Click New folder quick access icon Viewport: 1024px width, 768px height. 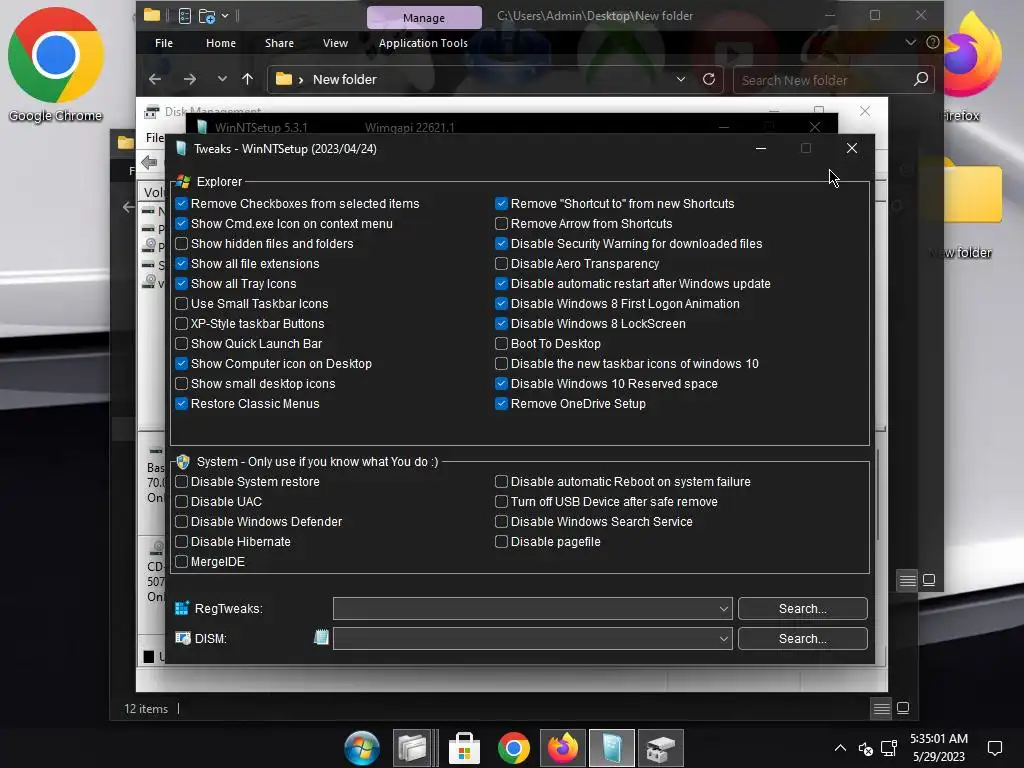click(207, 16)
